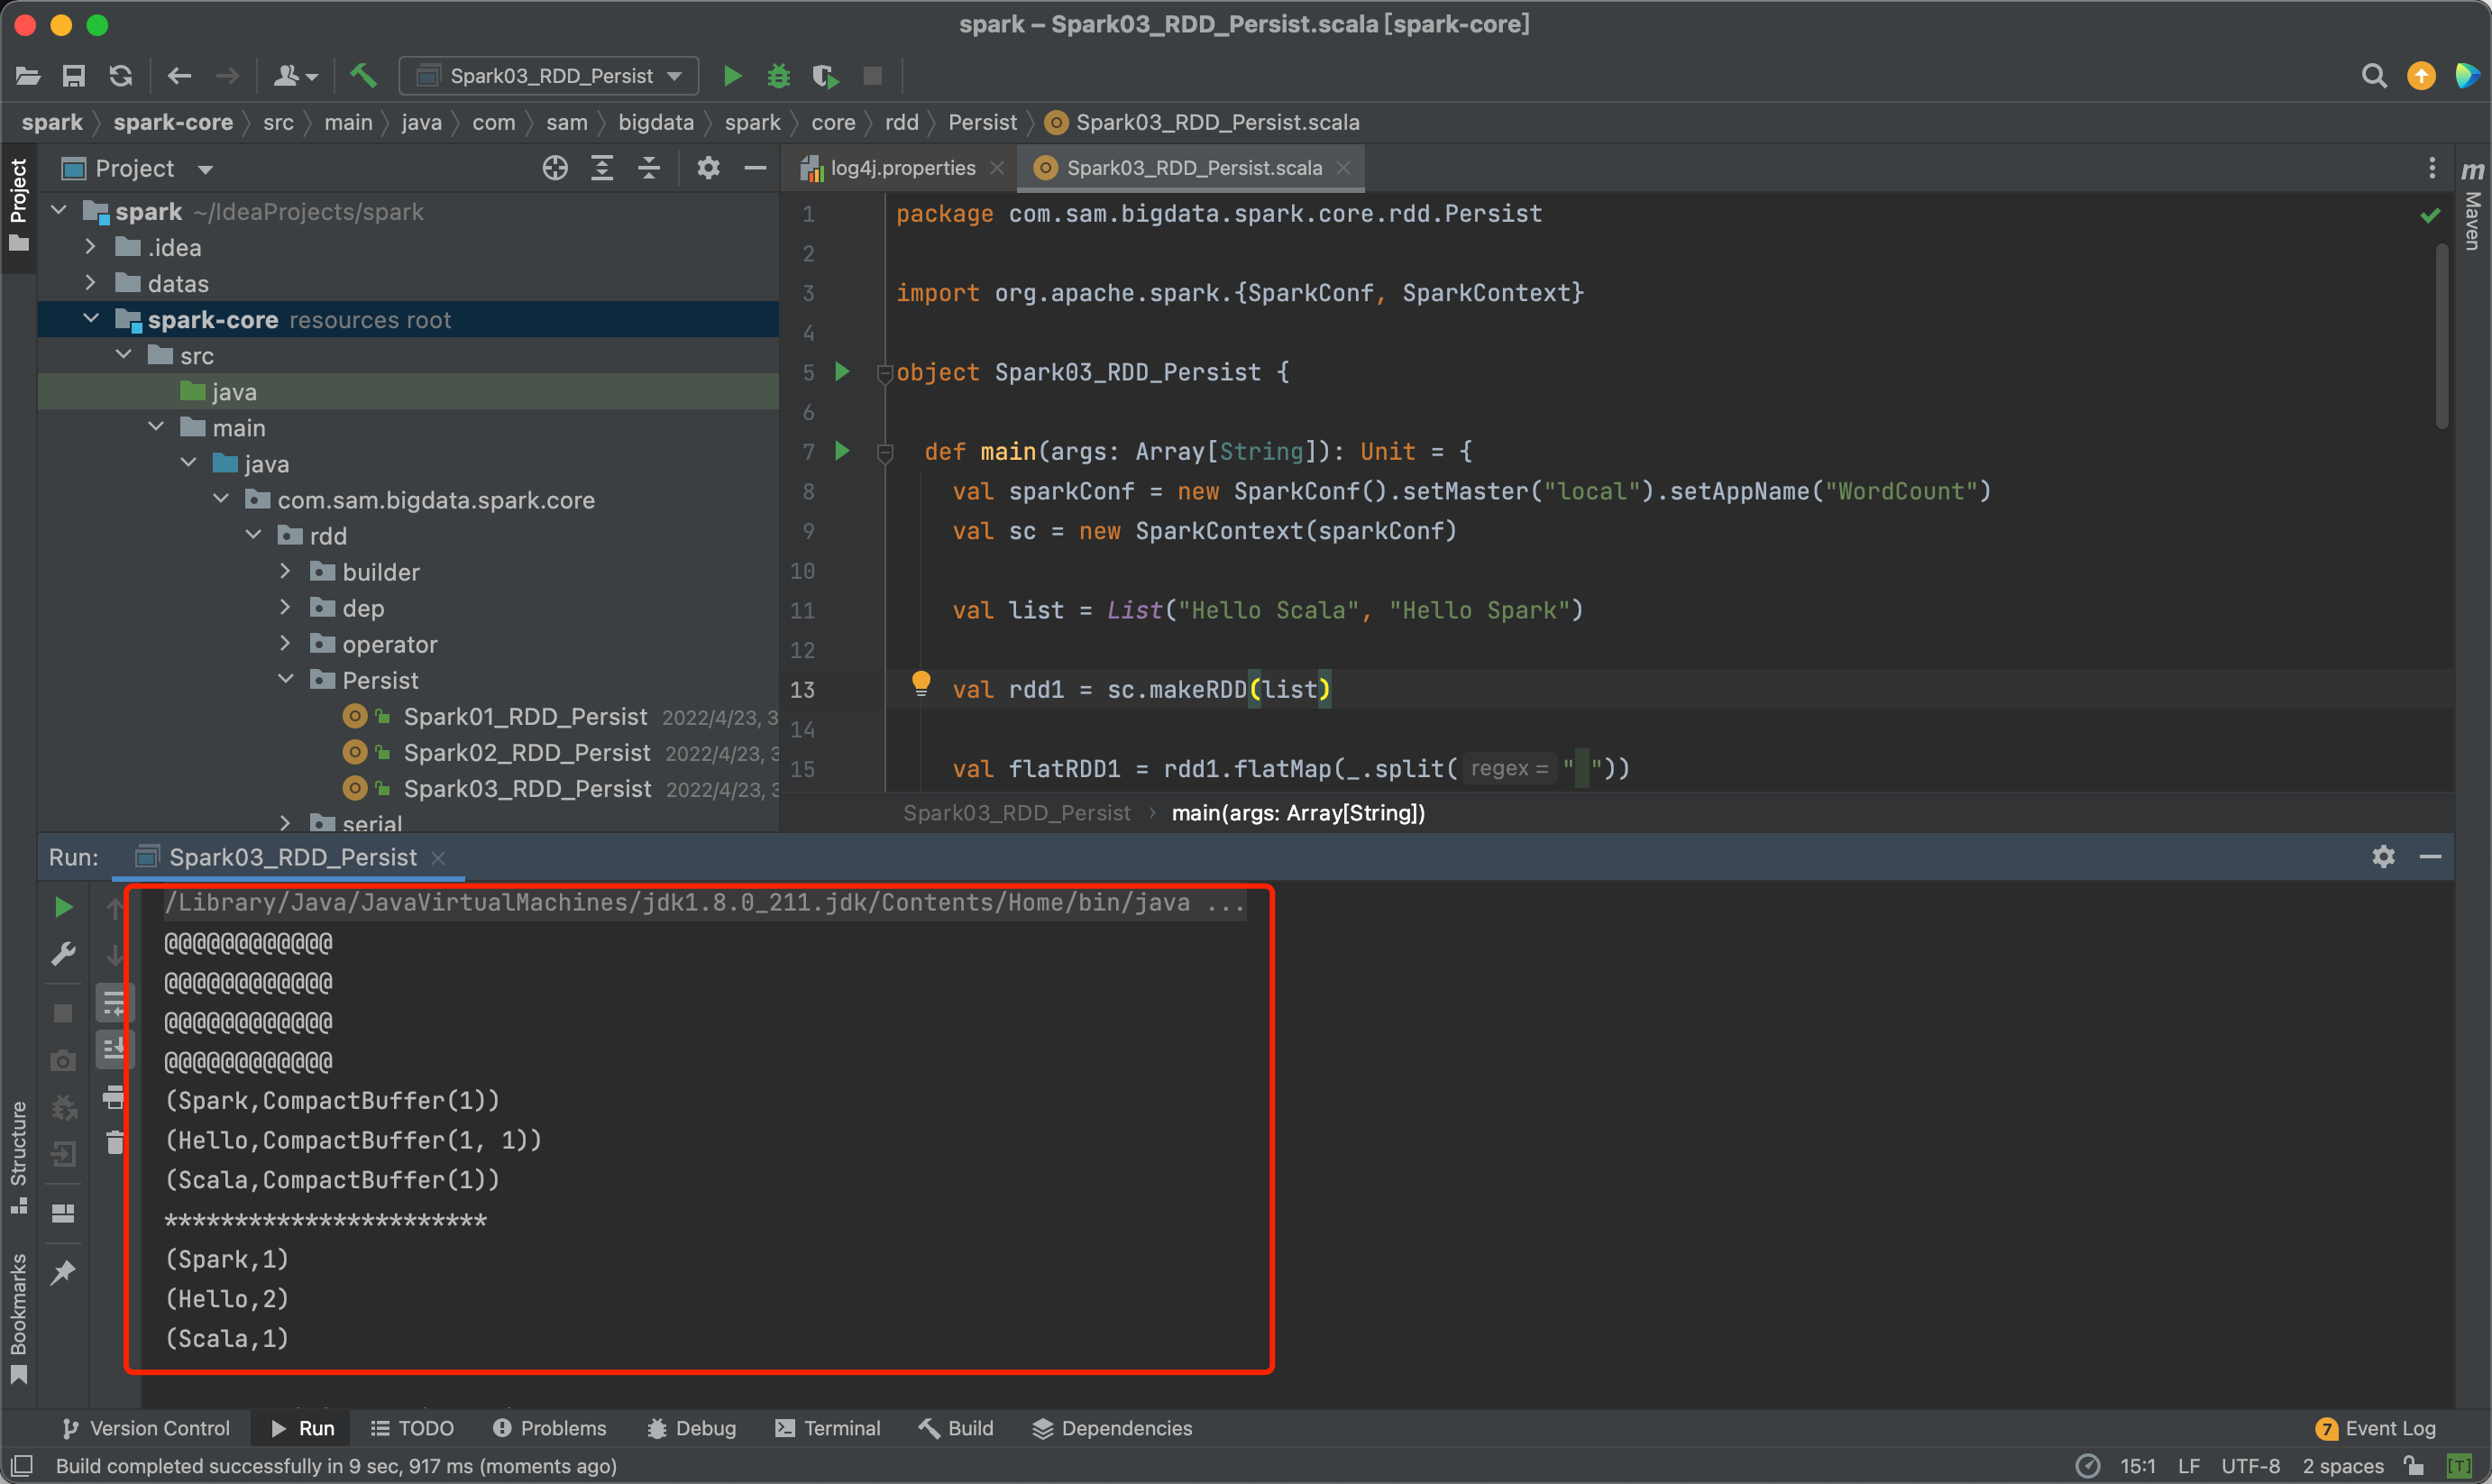This screenshot has width=2492, height=1484.
Task: Expand the datas folder
Action: coord(90,283)
